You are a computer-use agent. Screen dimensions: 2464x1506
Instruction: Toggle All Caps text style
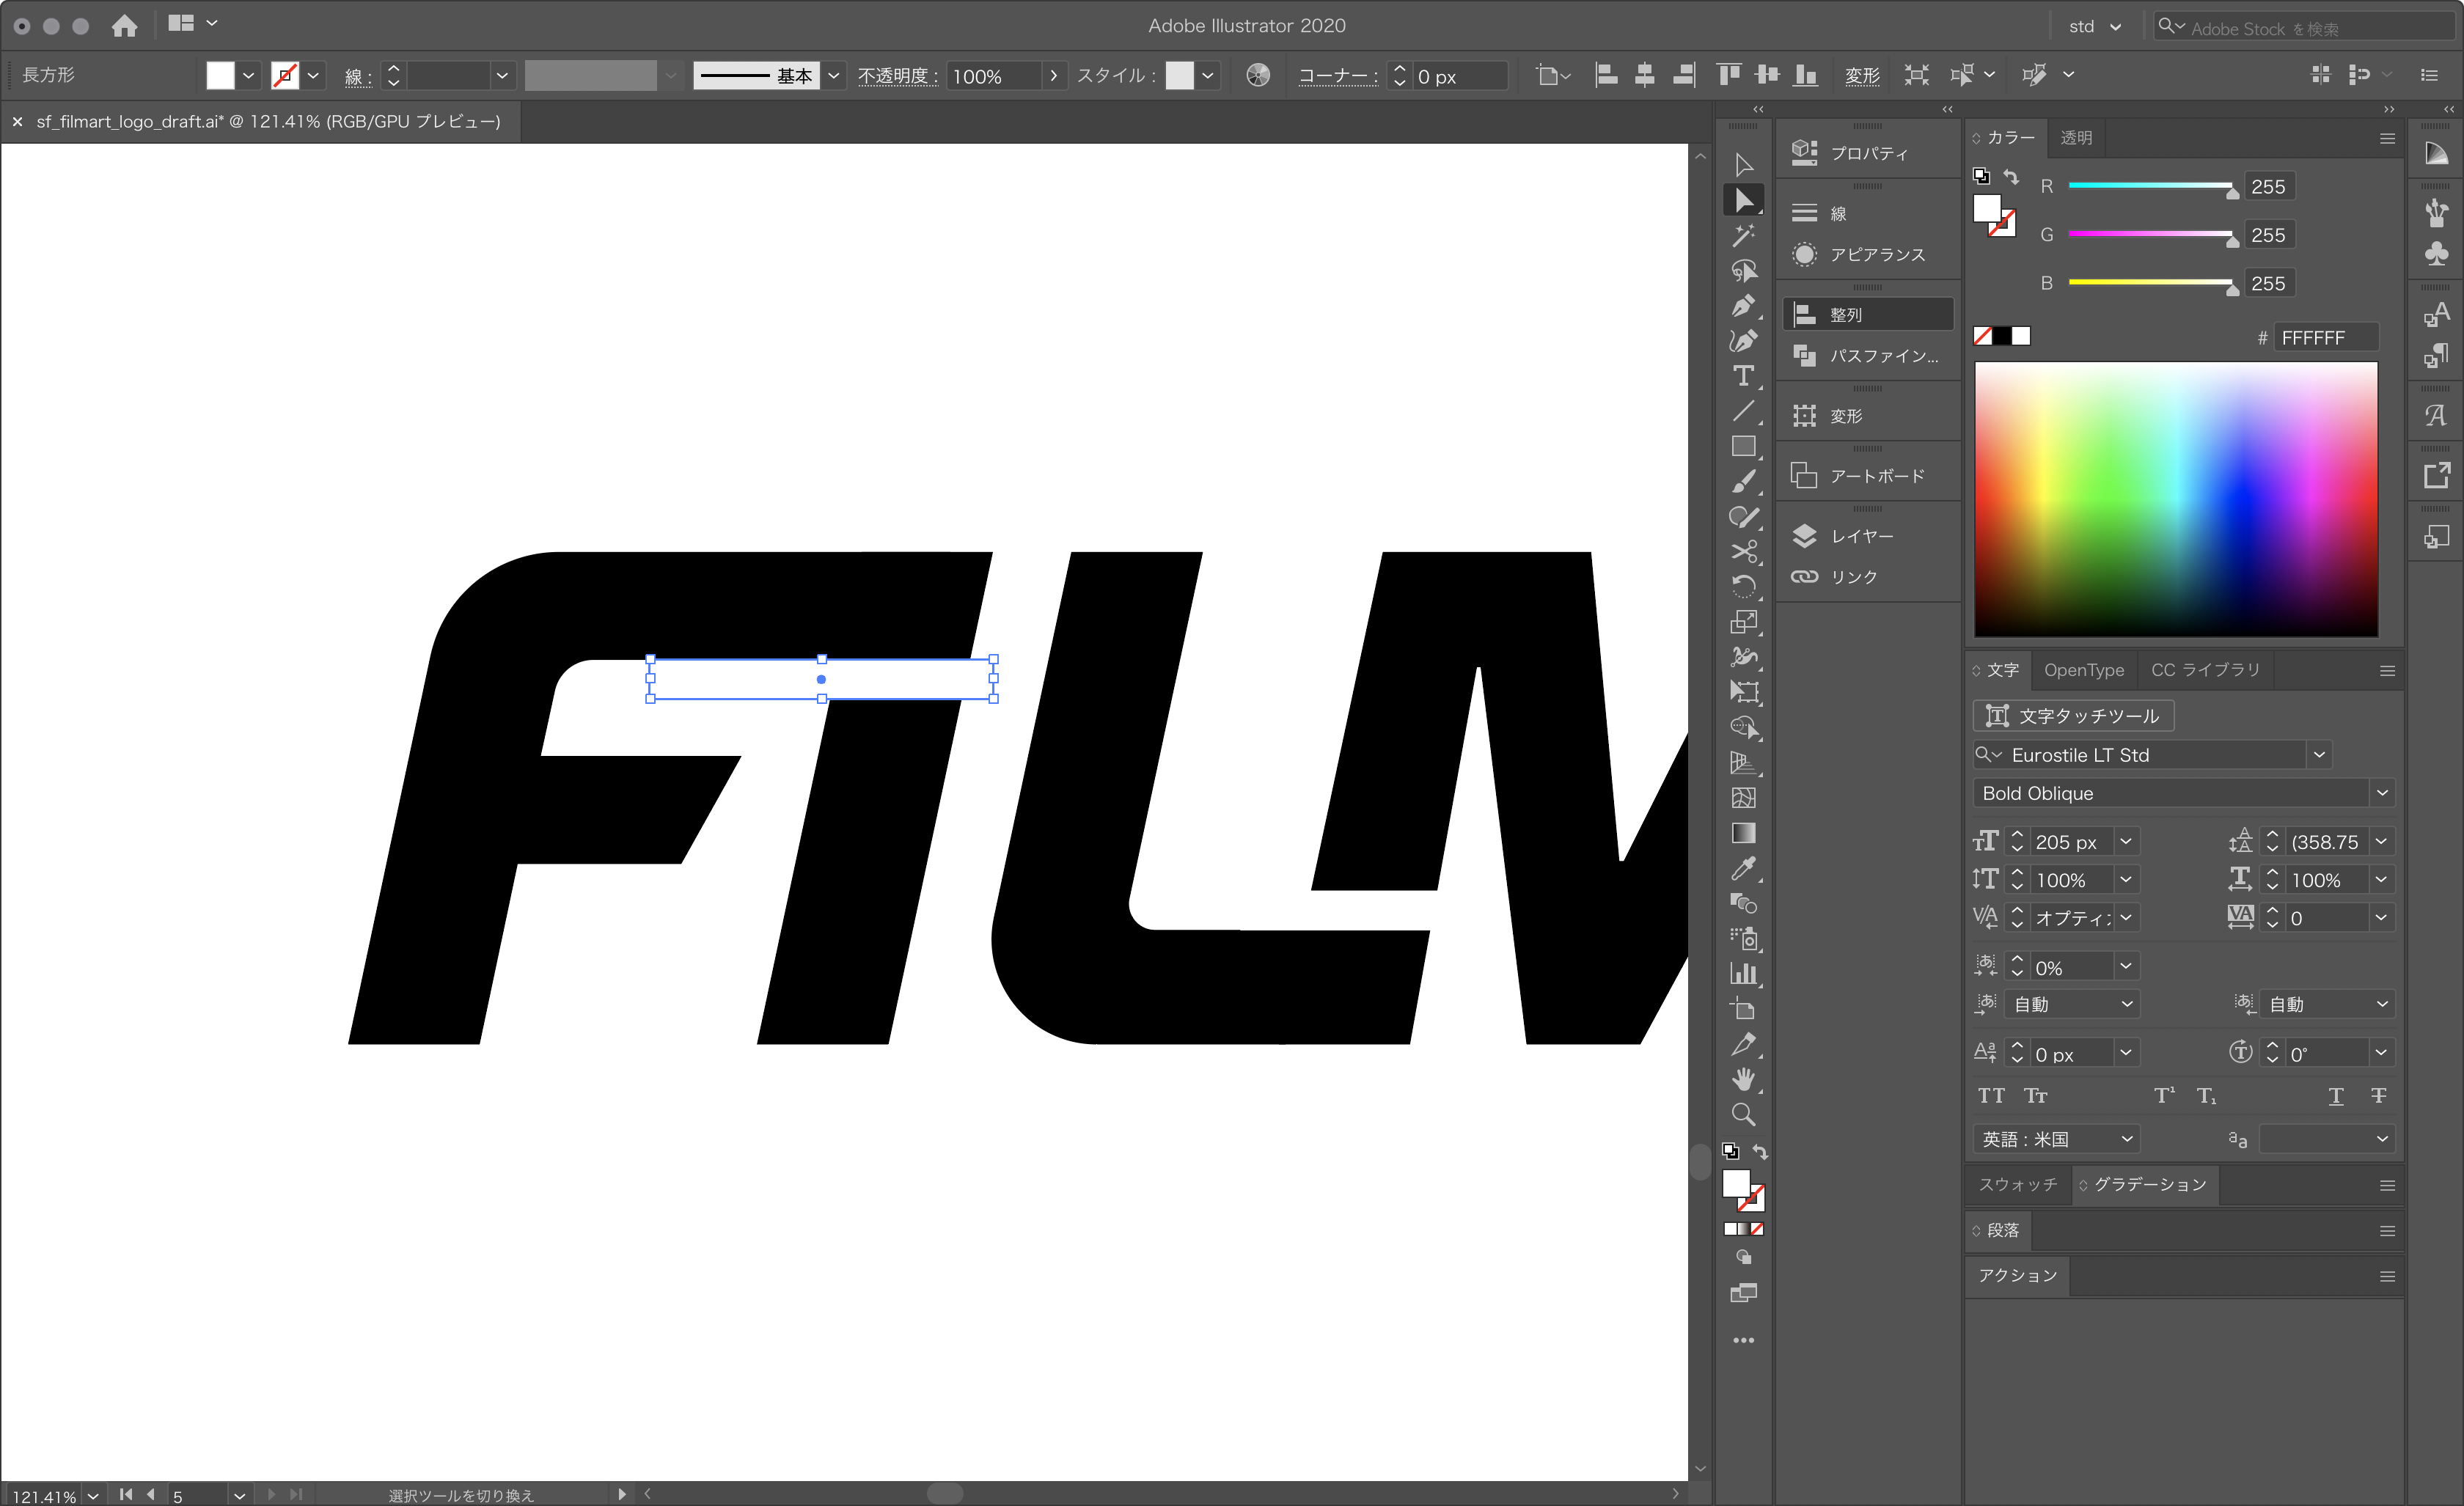point(1991,1096)
